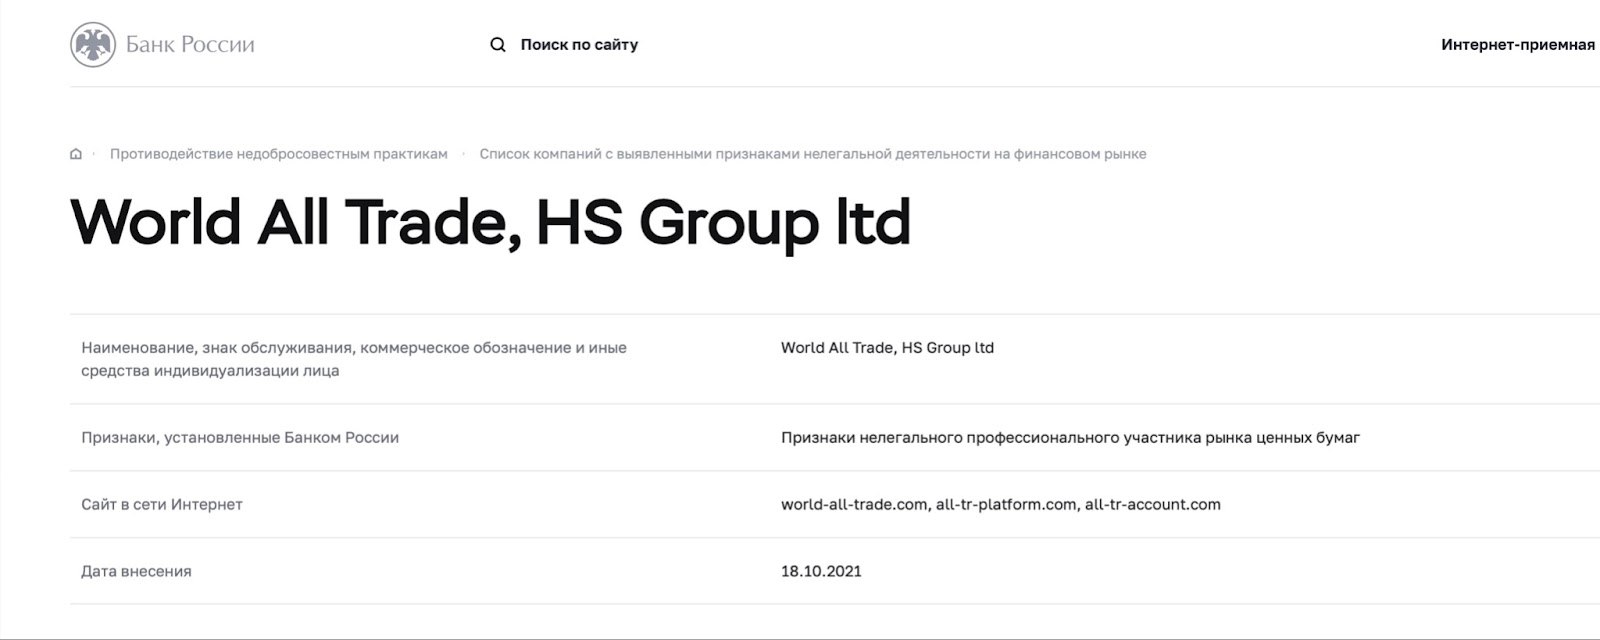
Task: Open "Поиск по сайту" search field
Action: 579,45
